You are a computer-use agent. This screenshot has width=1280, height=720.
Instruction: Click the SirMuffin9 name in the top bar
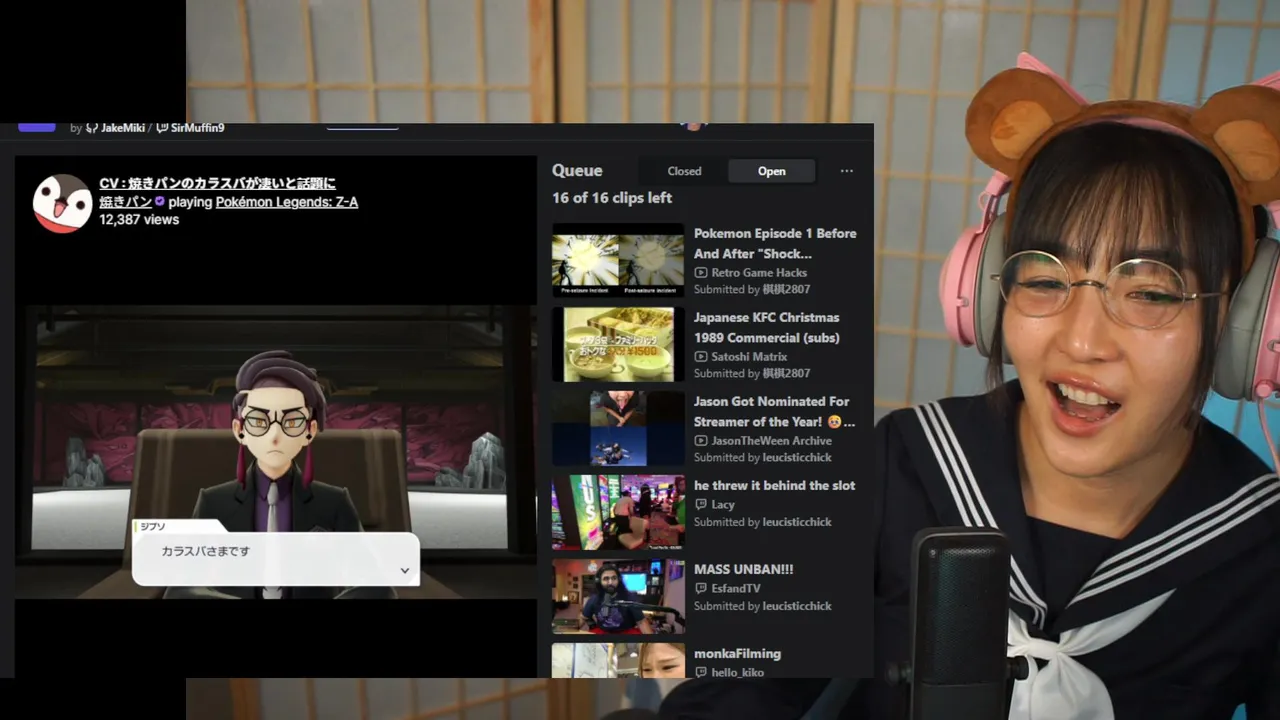pyautogui.click(x=197, y=128)
